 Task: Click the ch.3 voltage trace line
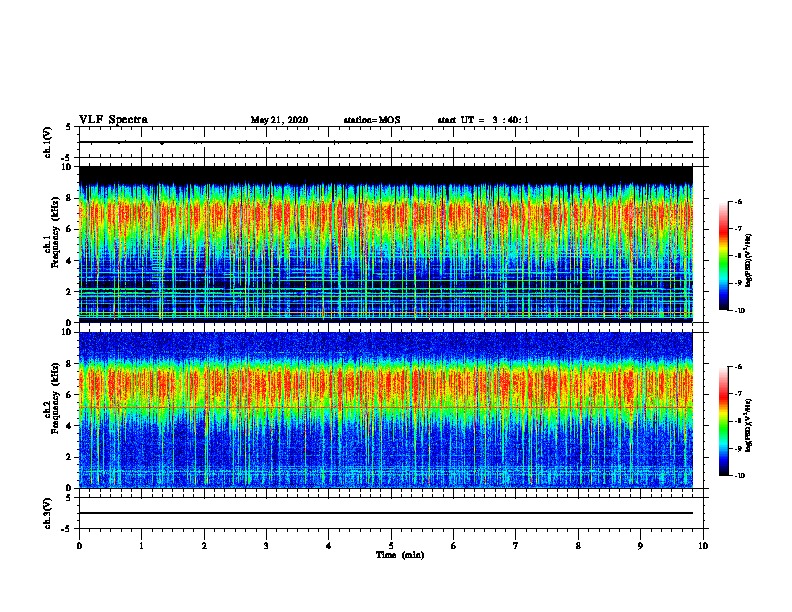click(x=386, y=513)
